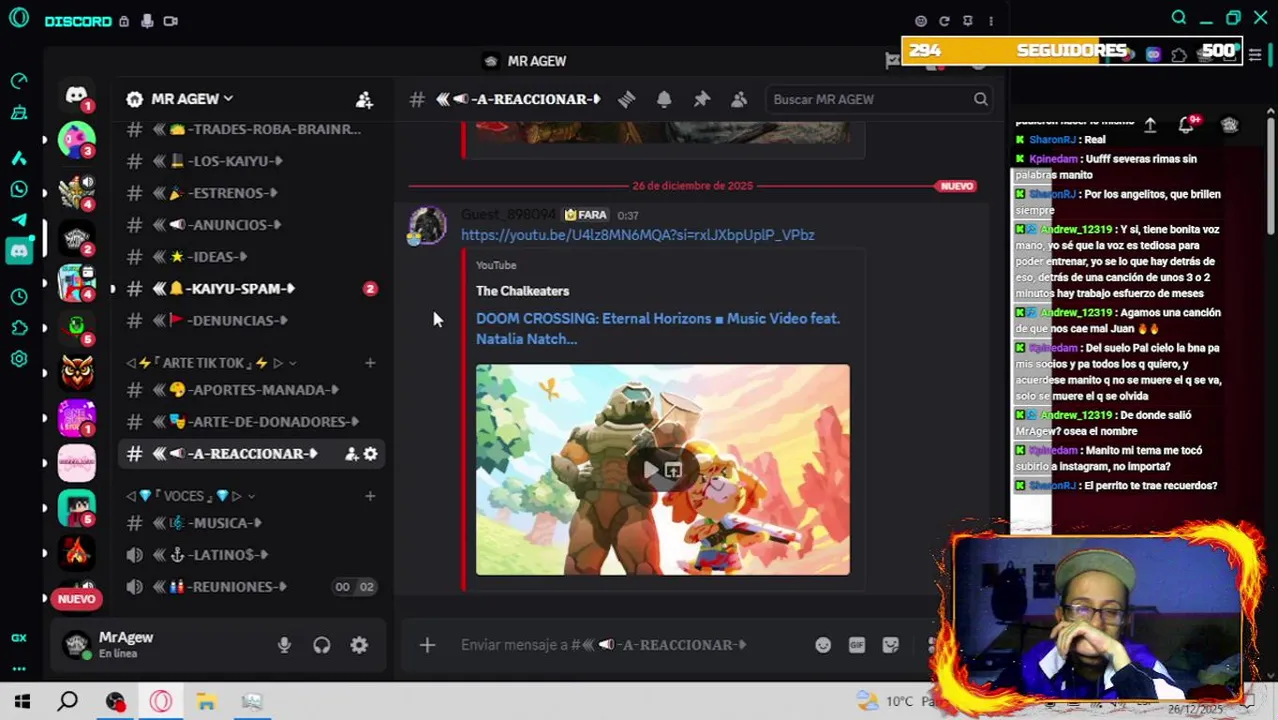Open the APORTES-MANADA channel
The image size is (1278, 720).
251,390
